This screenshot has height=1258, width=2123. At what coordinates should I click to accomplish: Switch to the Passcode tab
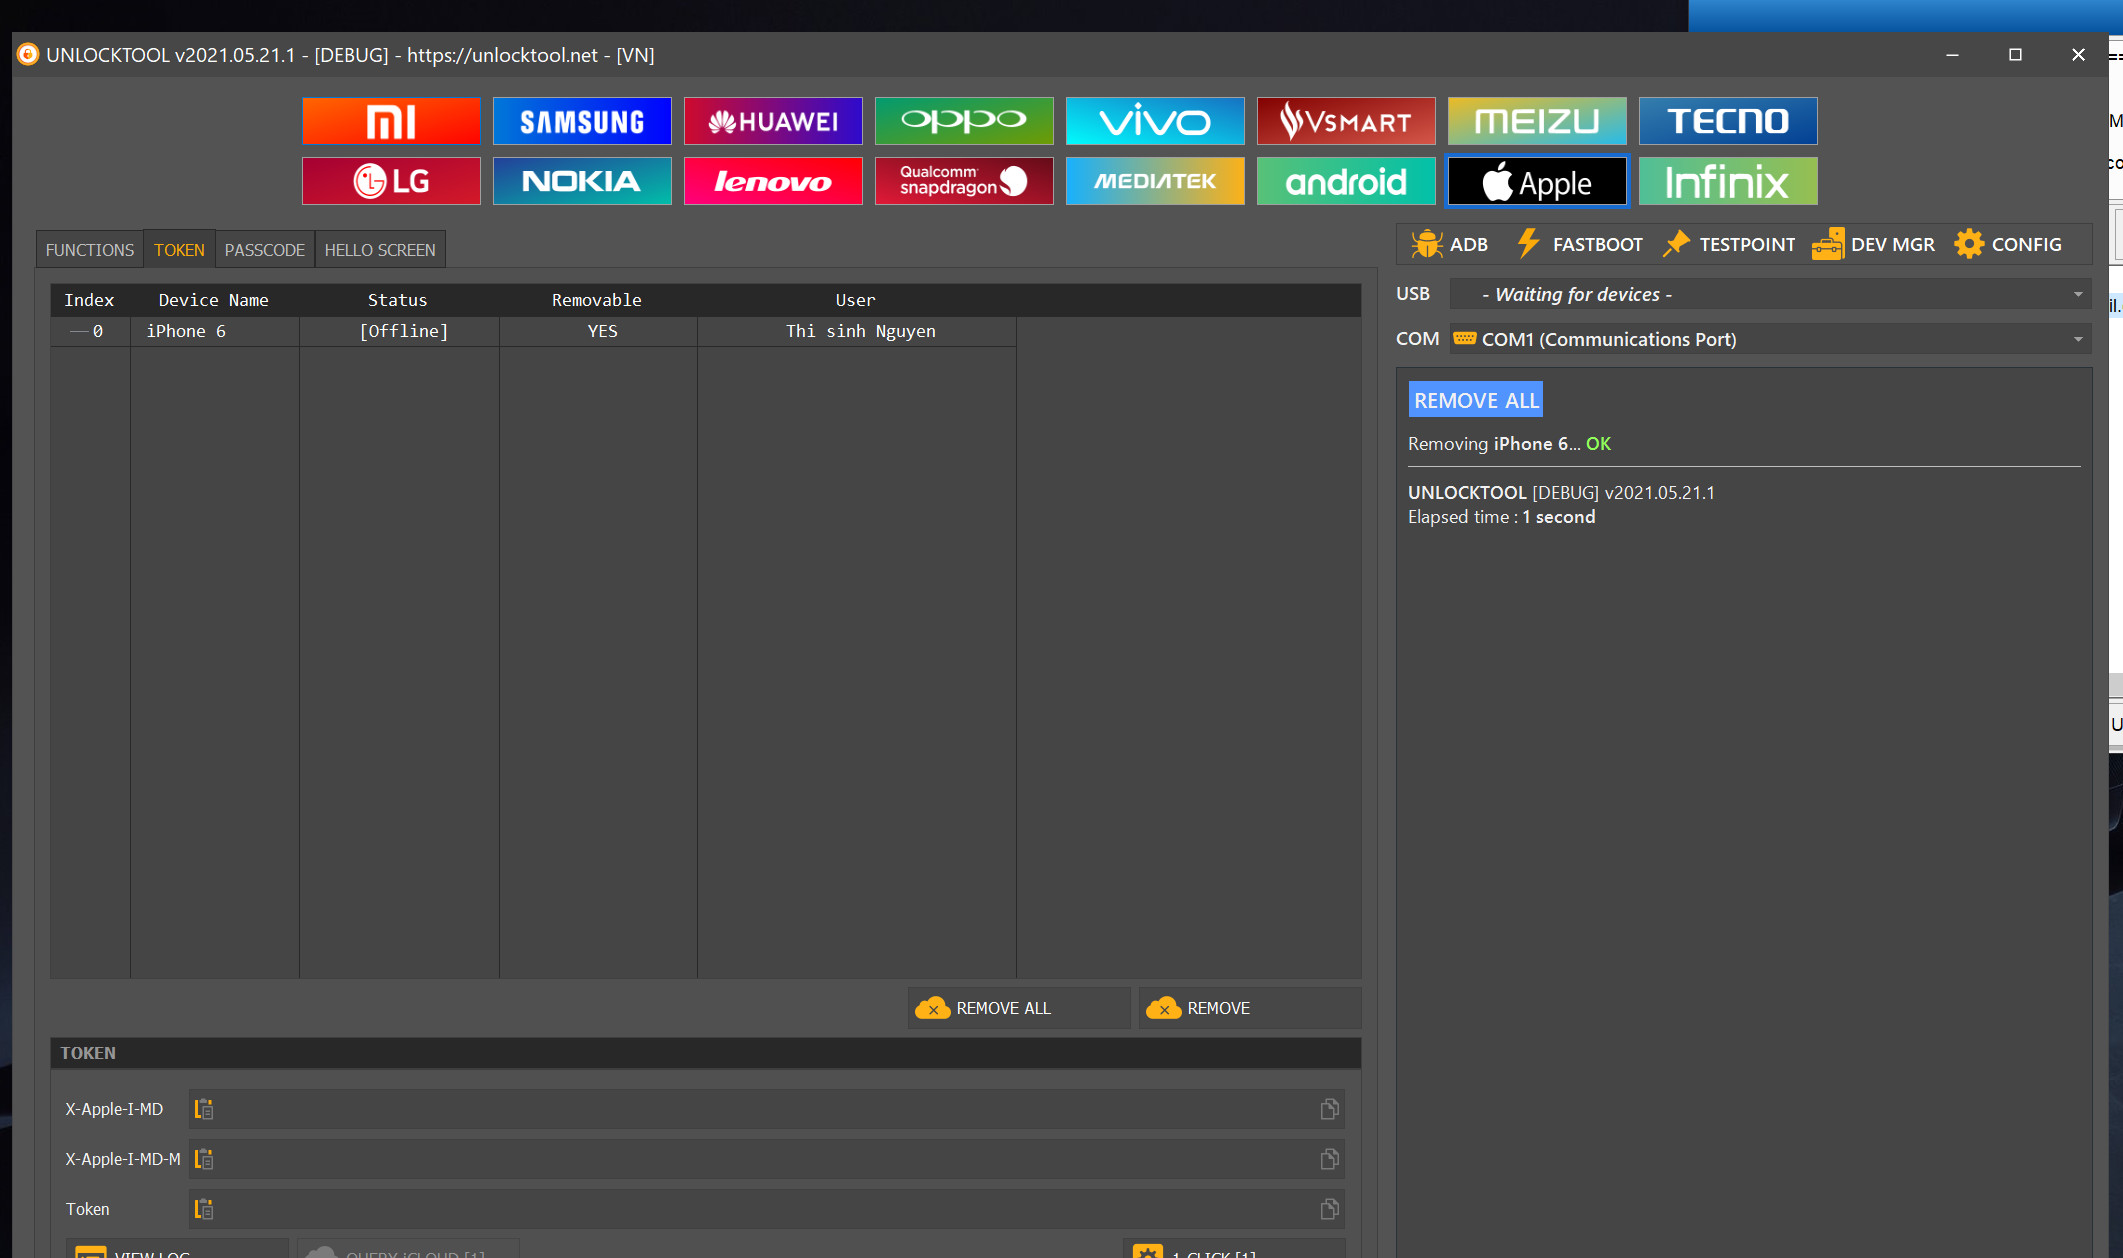(264, 250)
